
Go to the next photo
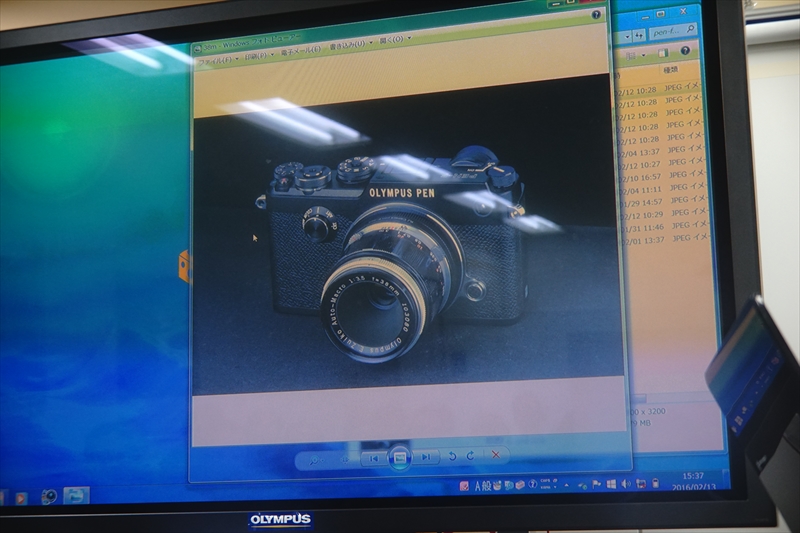coord(426,457)
